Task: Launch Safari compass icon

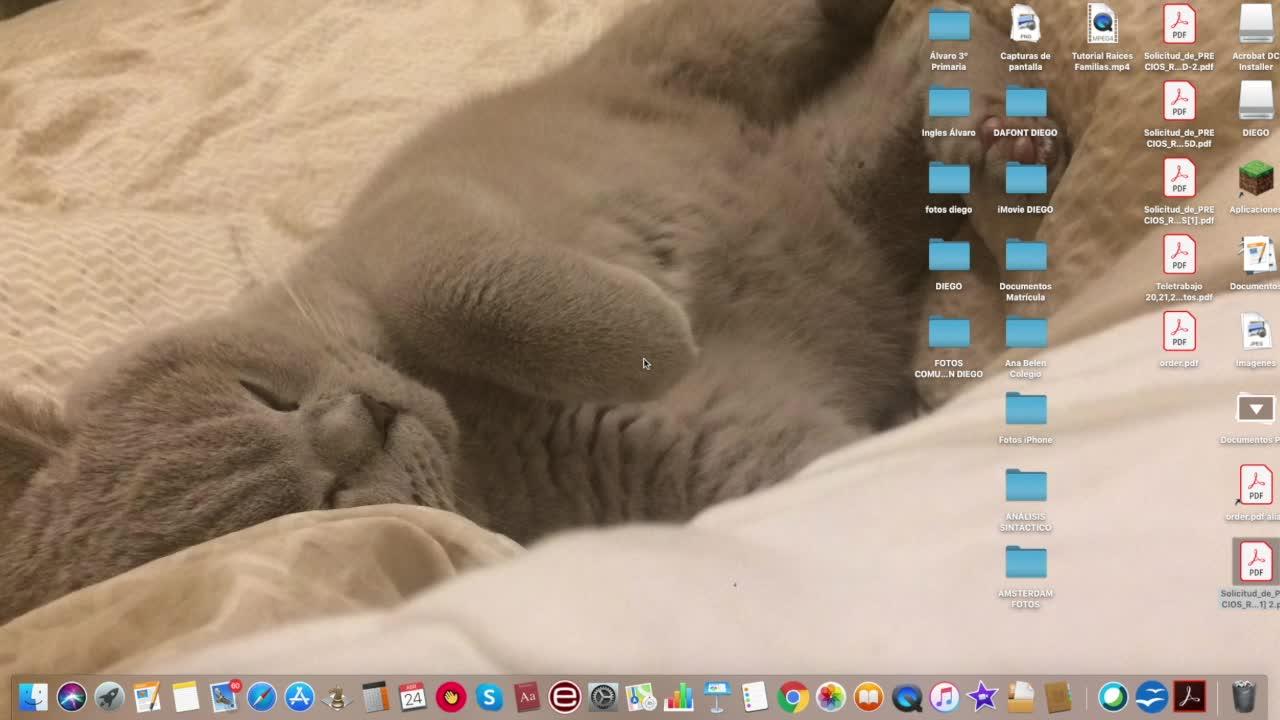Action: click(261, 696)
